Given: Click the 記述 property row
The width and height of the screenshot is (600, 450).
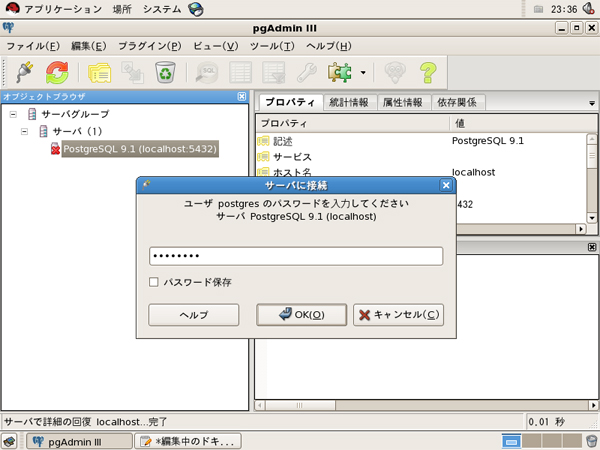Looking at the screenshot, I should (x=421, y=141).
